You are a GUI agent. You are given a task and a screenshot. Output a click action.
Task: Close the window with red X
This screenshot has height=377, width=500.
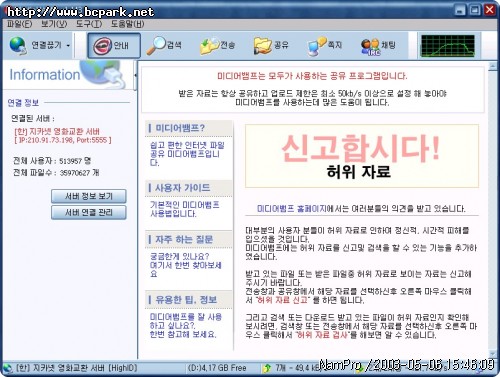[x=490, y=10]
